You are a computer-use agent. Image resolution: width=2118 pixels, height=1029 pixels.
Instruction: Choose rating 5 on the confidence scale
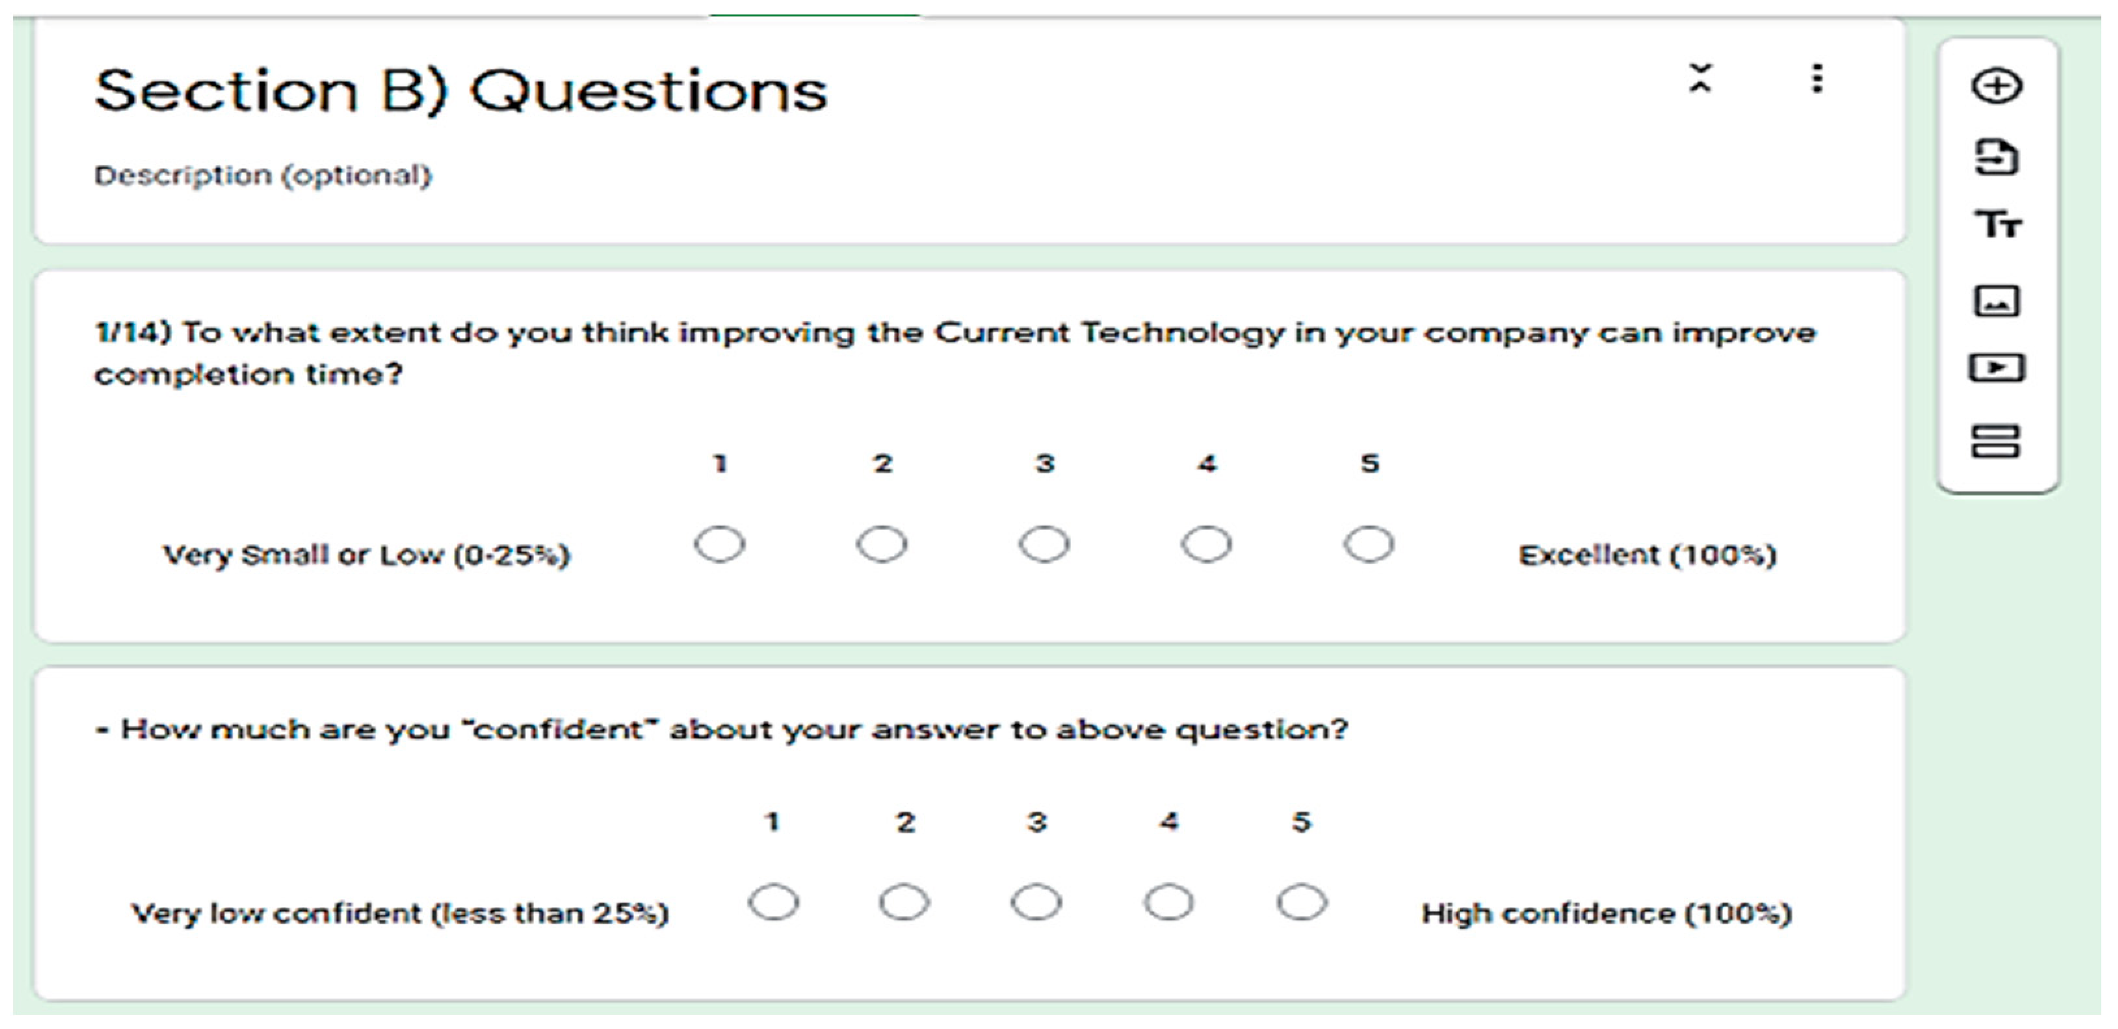pyautogui.click(x=1301, y=903)
